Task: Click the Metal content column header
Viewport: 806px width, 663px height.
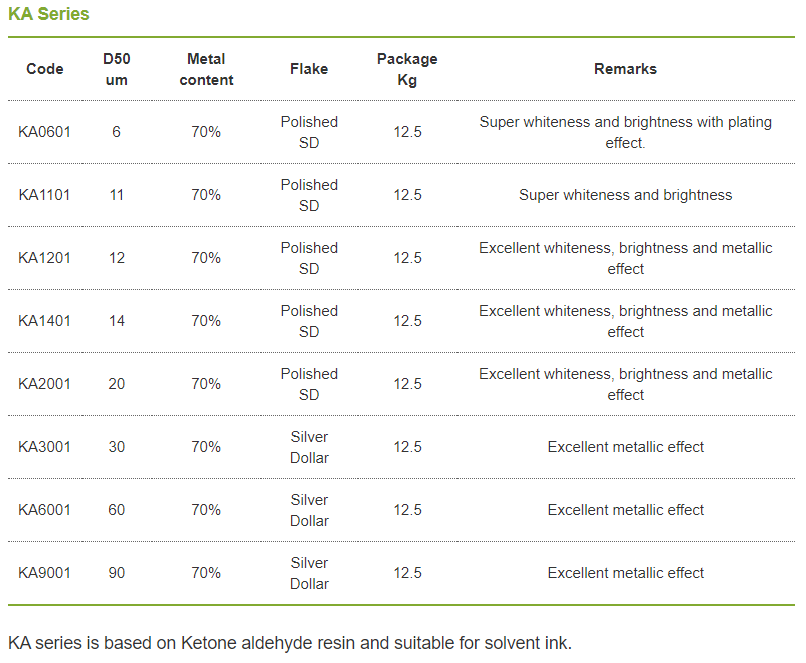Action: (206, 69)
